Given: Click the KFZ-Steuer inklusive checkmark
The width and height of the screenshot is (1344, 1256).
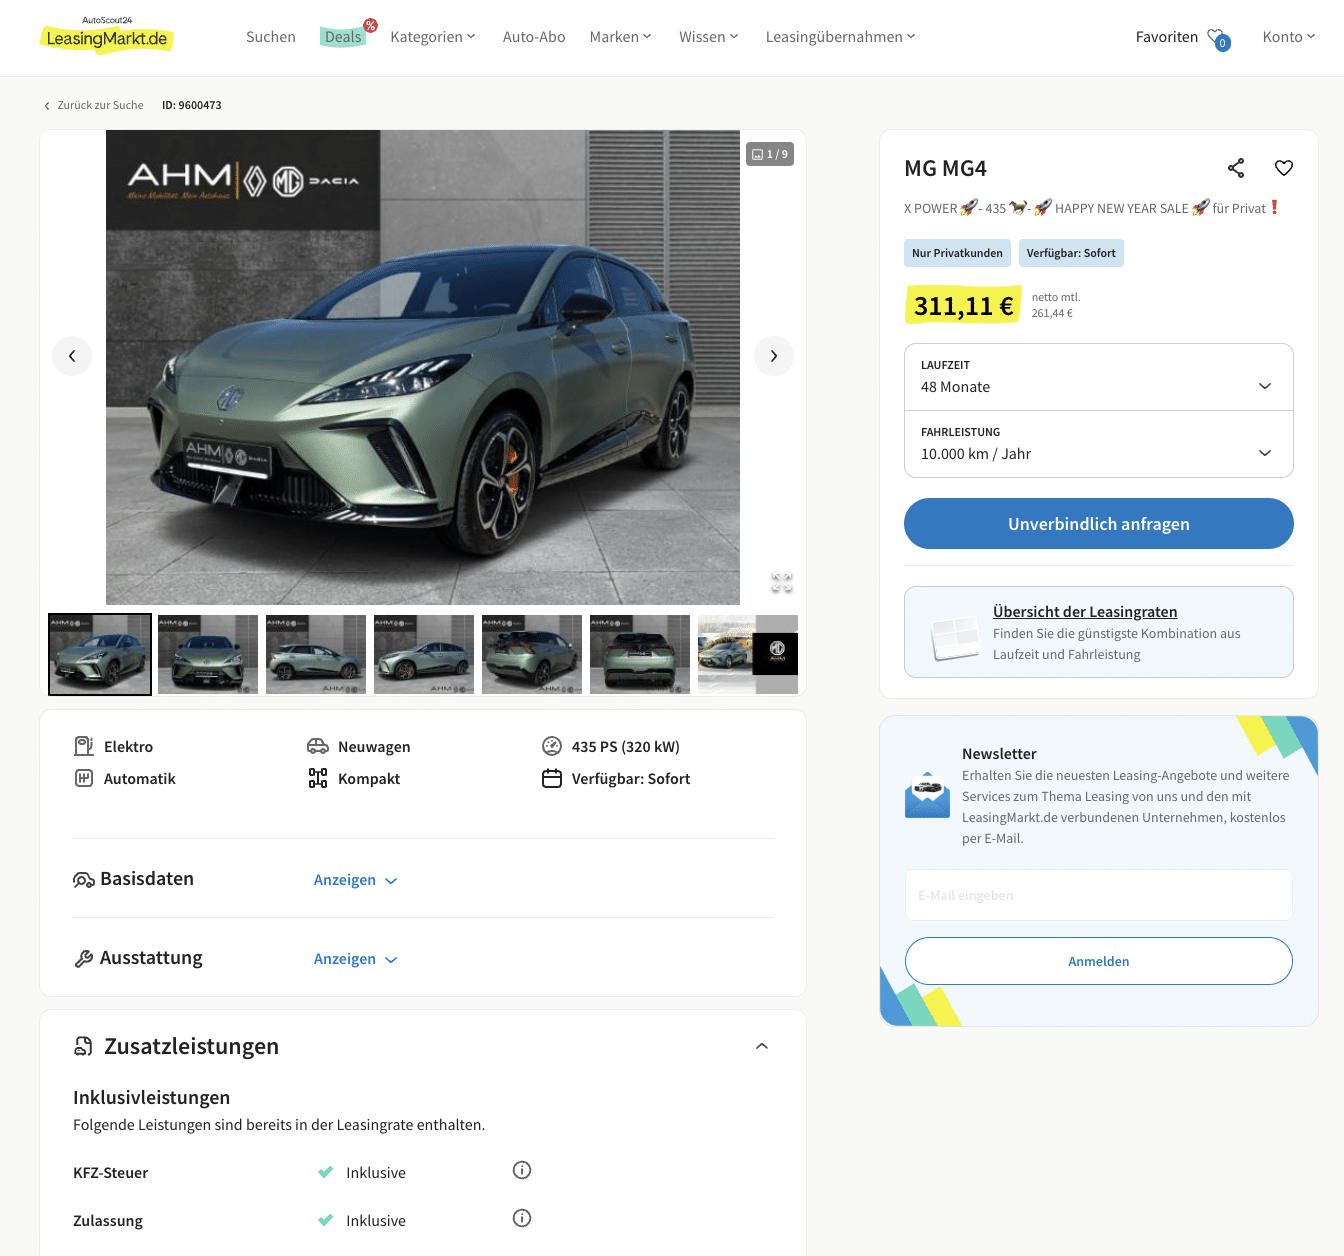Looking at the screenshot, I should 325,1172.
